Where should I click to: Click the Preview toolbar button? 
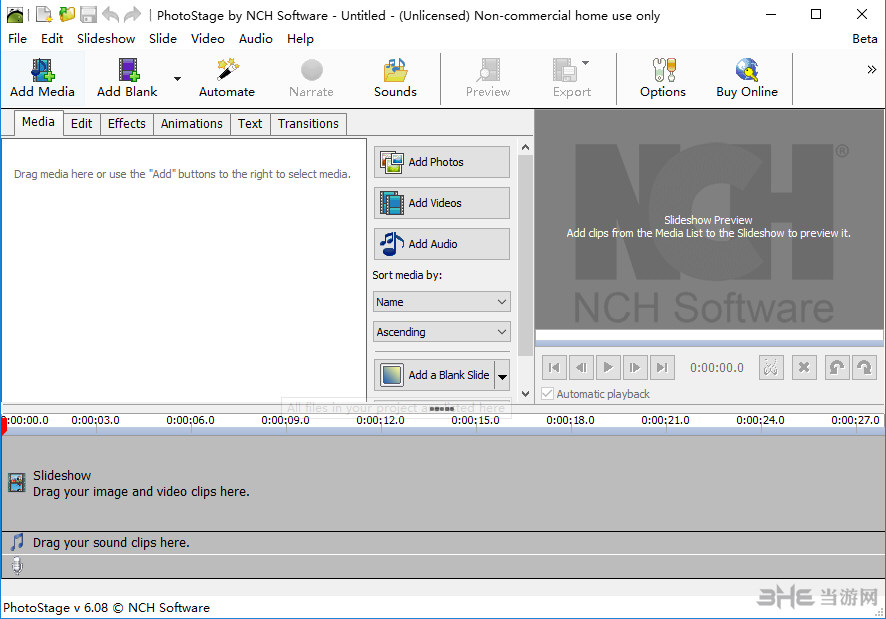pyautogui.click(x=488, y=78)
